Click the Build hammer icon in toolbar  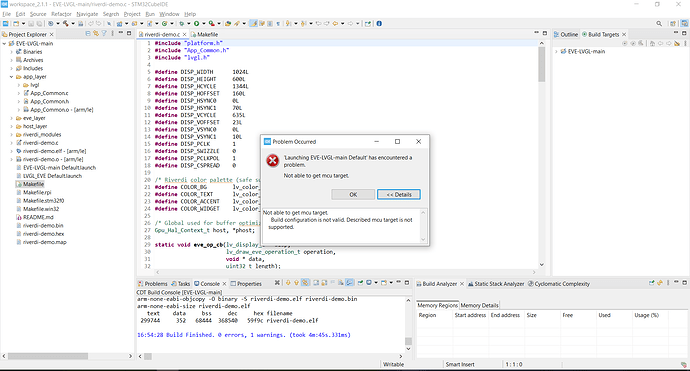tap(66, 23)
